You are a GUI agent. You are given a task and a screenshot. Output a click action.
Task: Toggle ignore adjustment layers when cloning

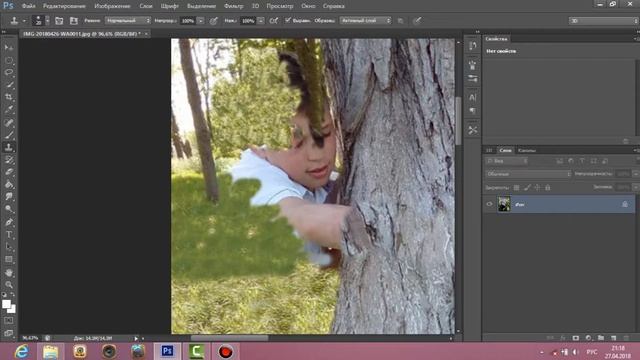pos(400,20)
